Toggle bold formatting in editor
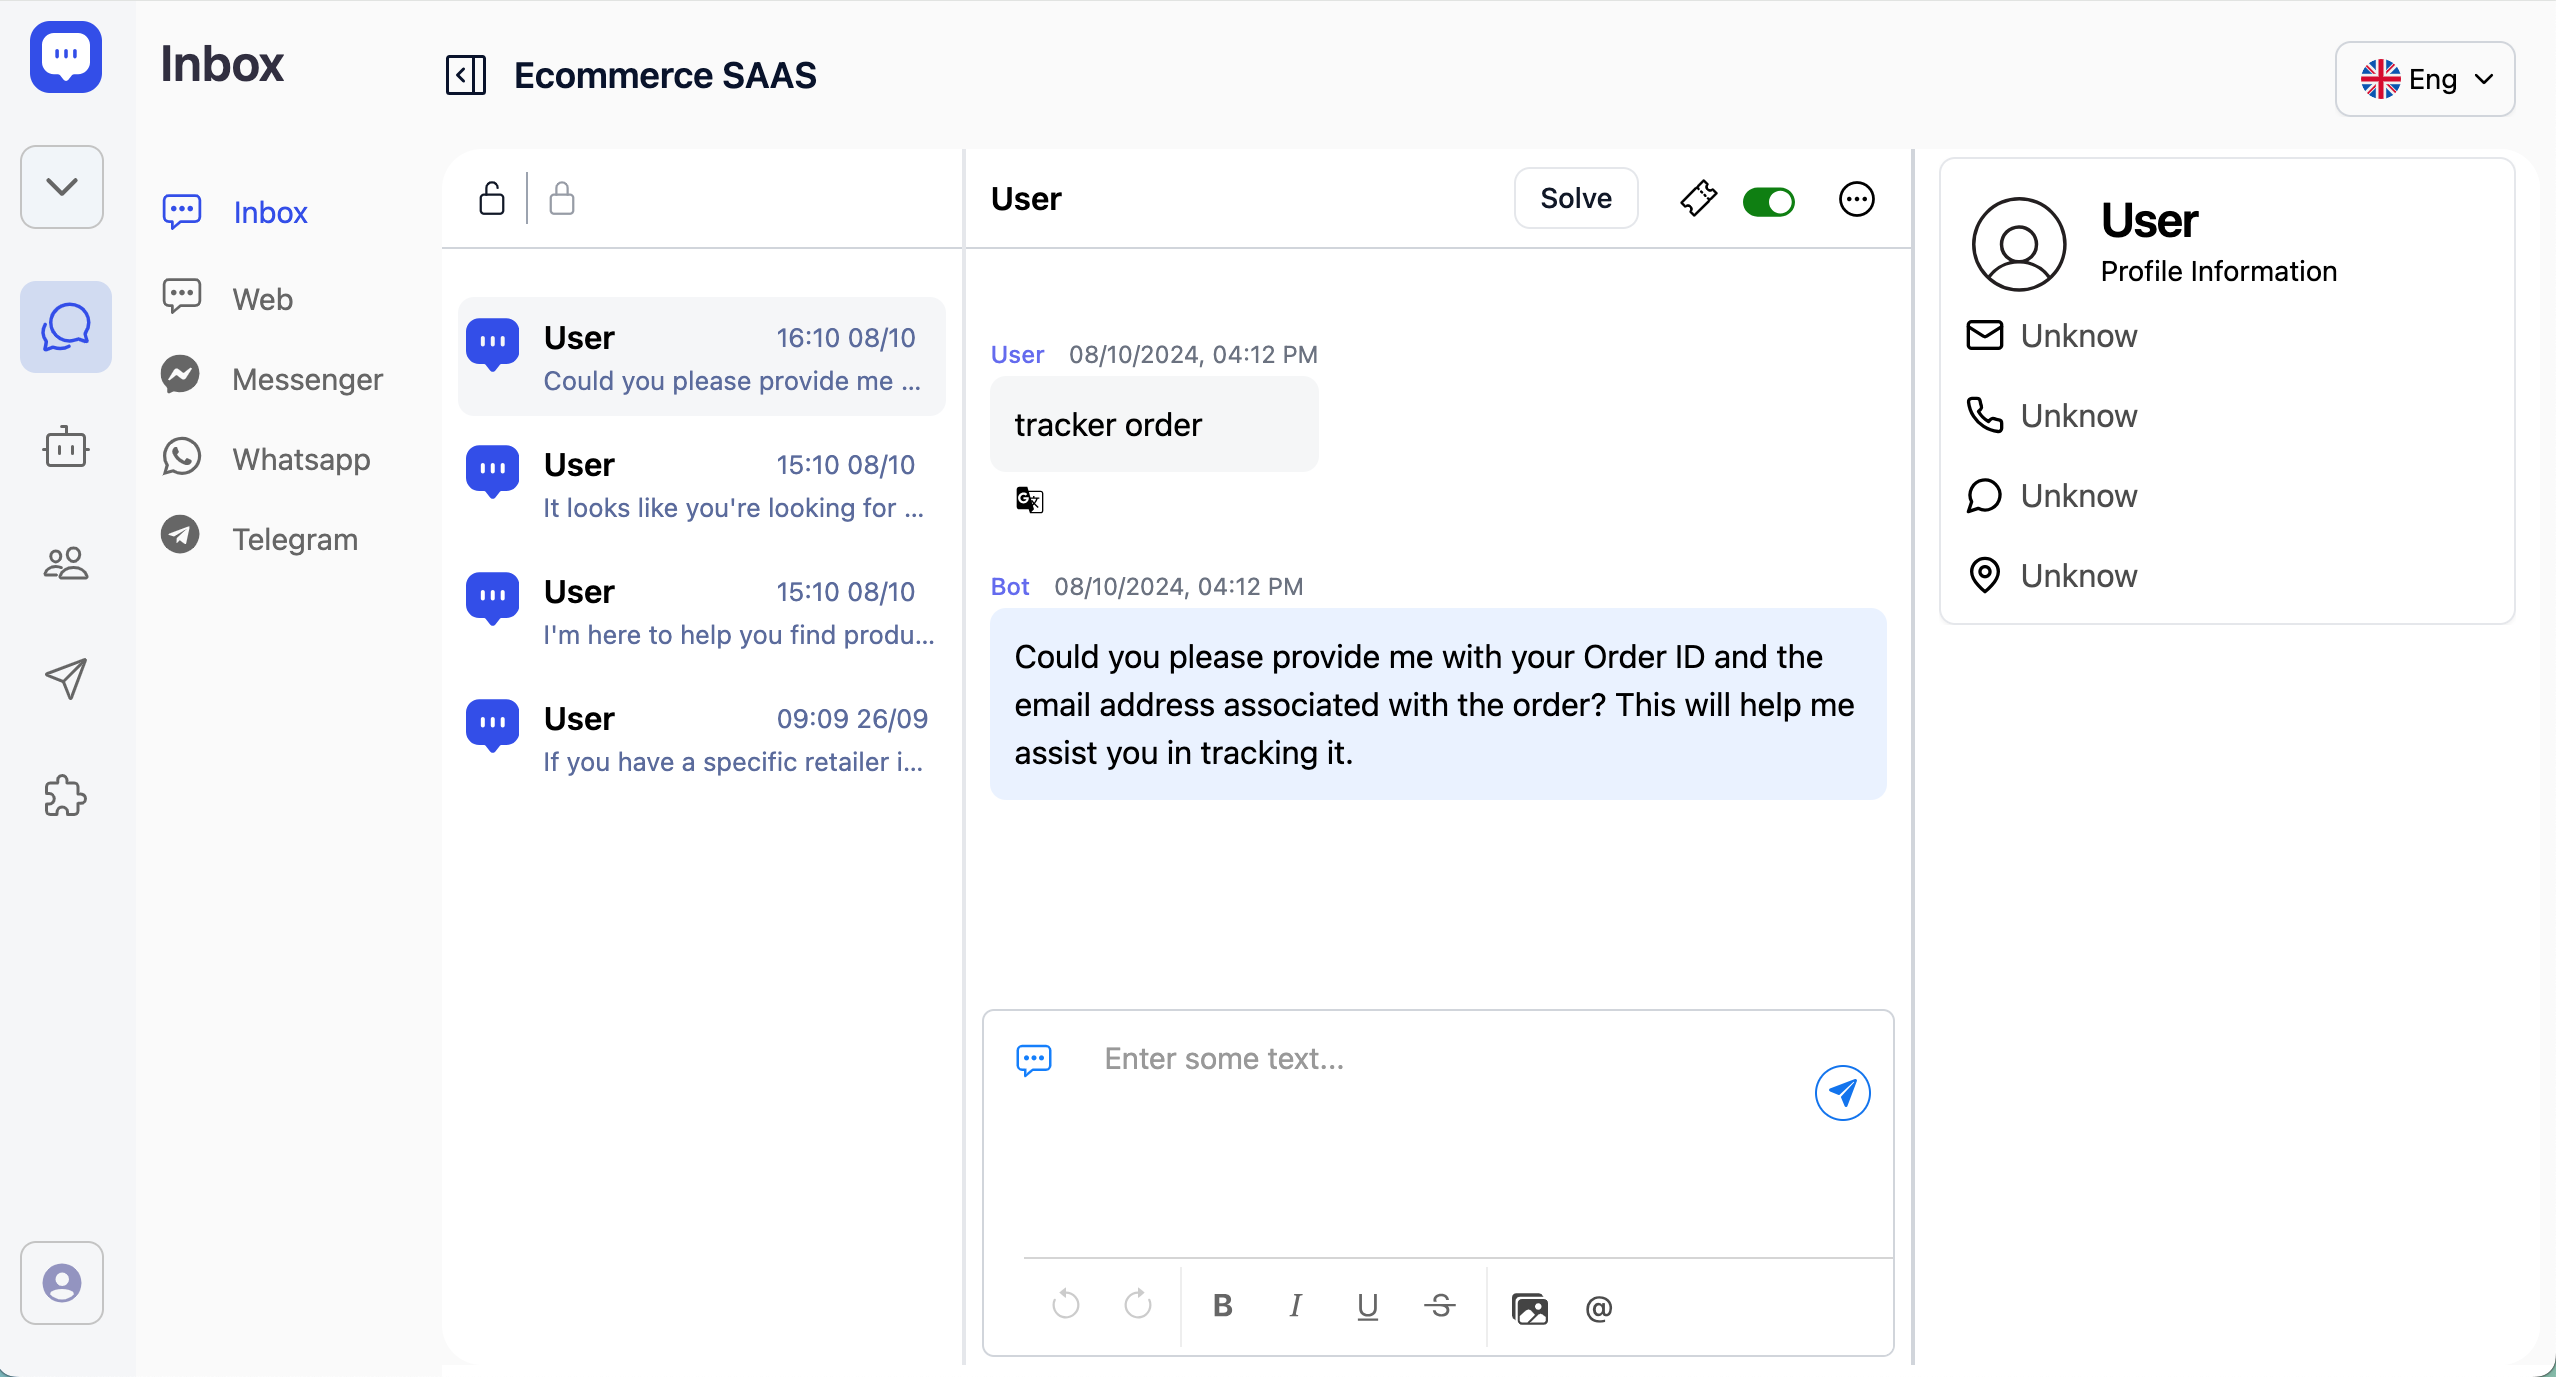 (1222, 1306)
